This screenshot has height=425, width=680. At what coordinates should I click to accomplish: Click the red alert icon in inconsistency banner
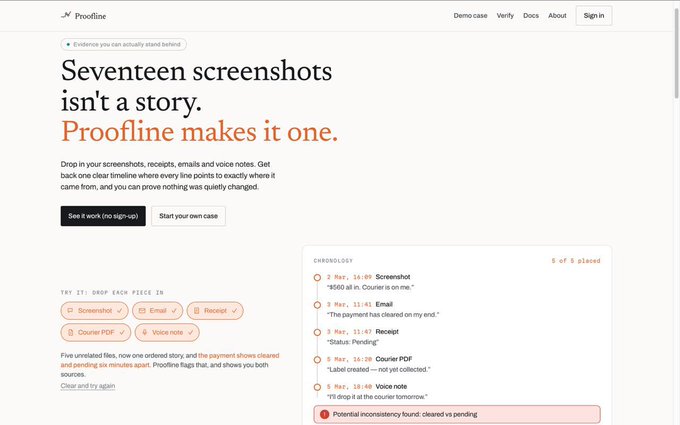tap(324, 414)
